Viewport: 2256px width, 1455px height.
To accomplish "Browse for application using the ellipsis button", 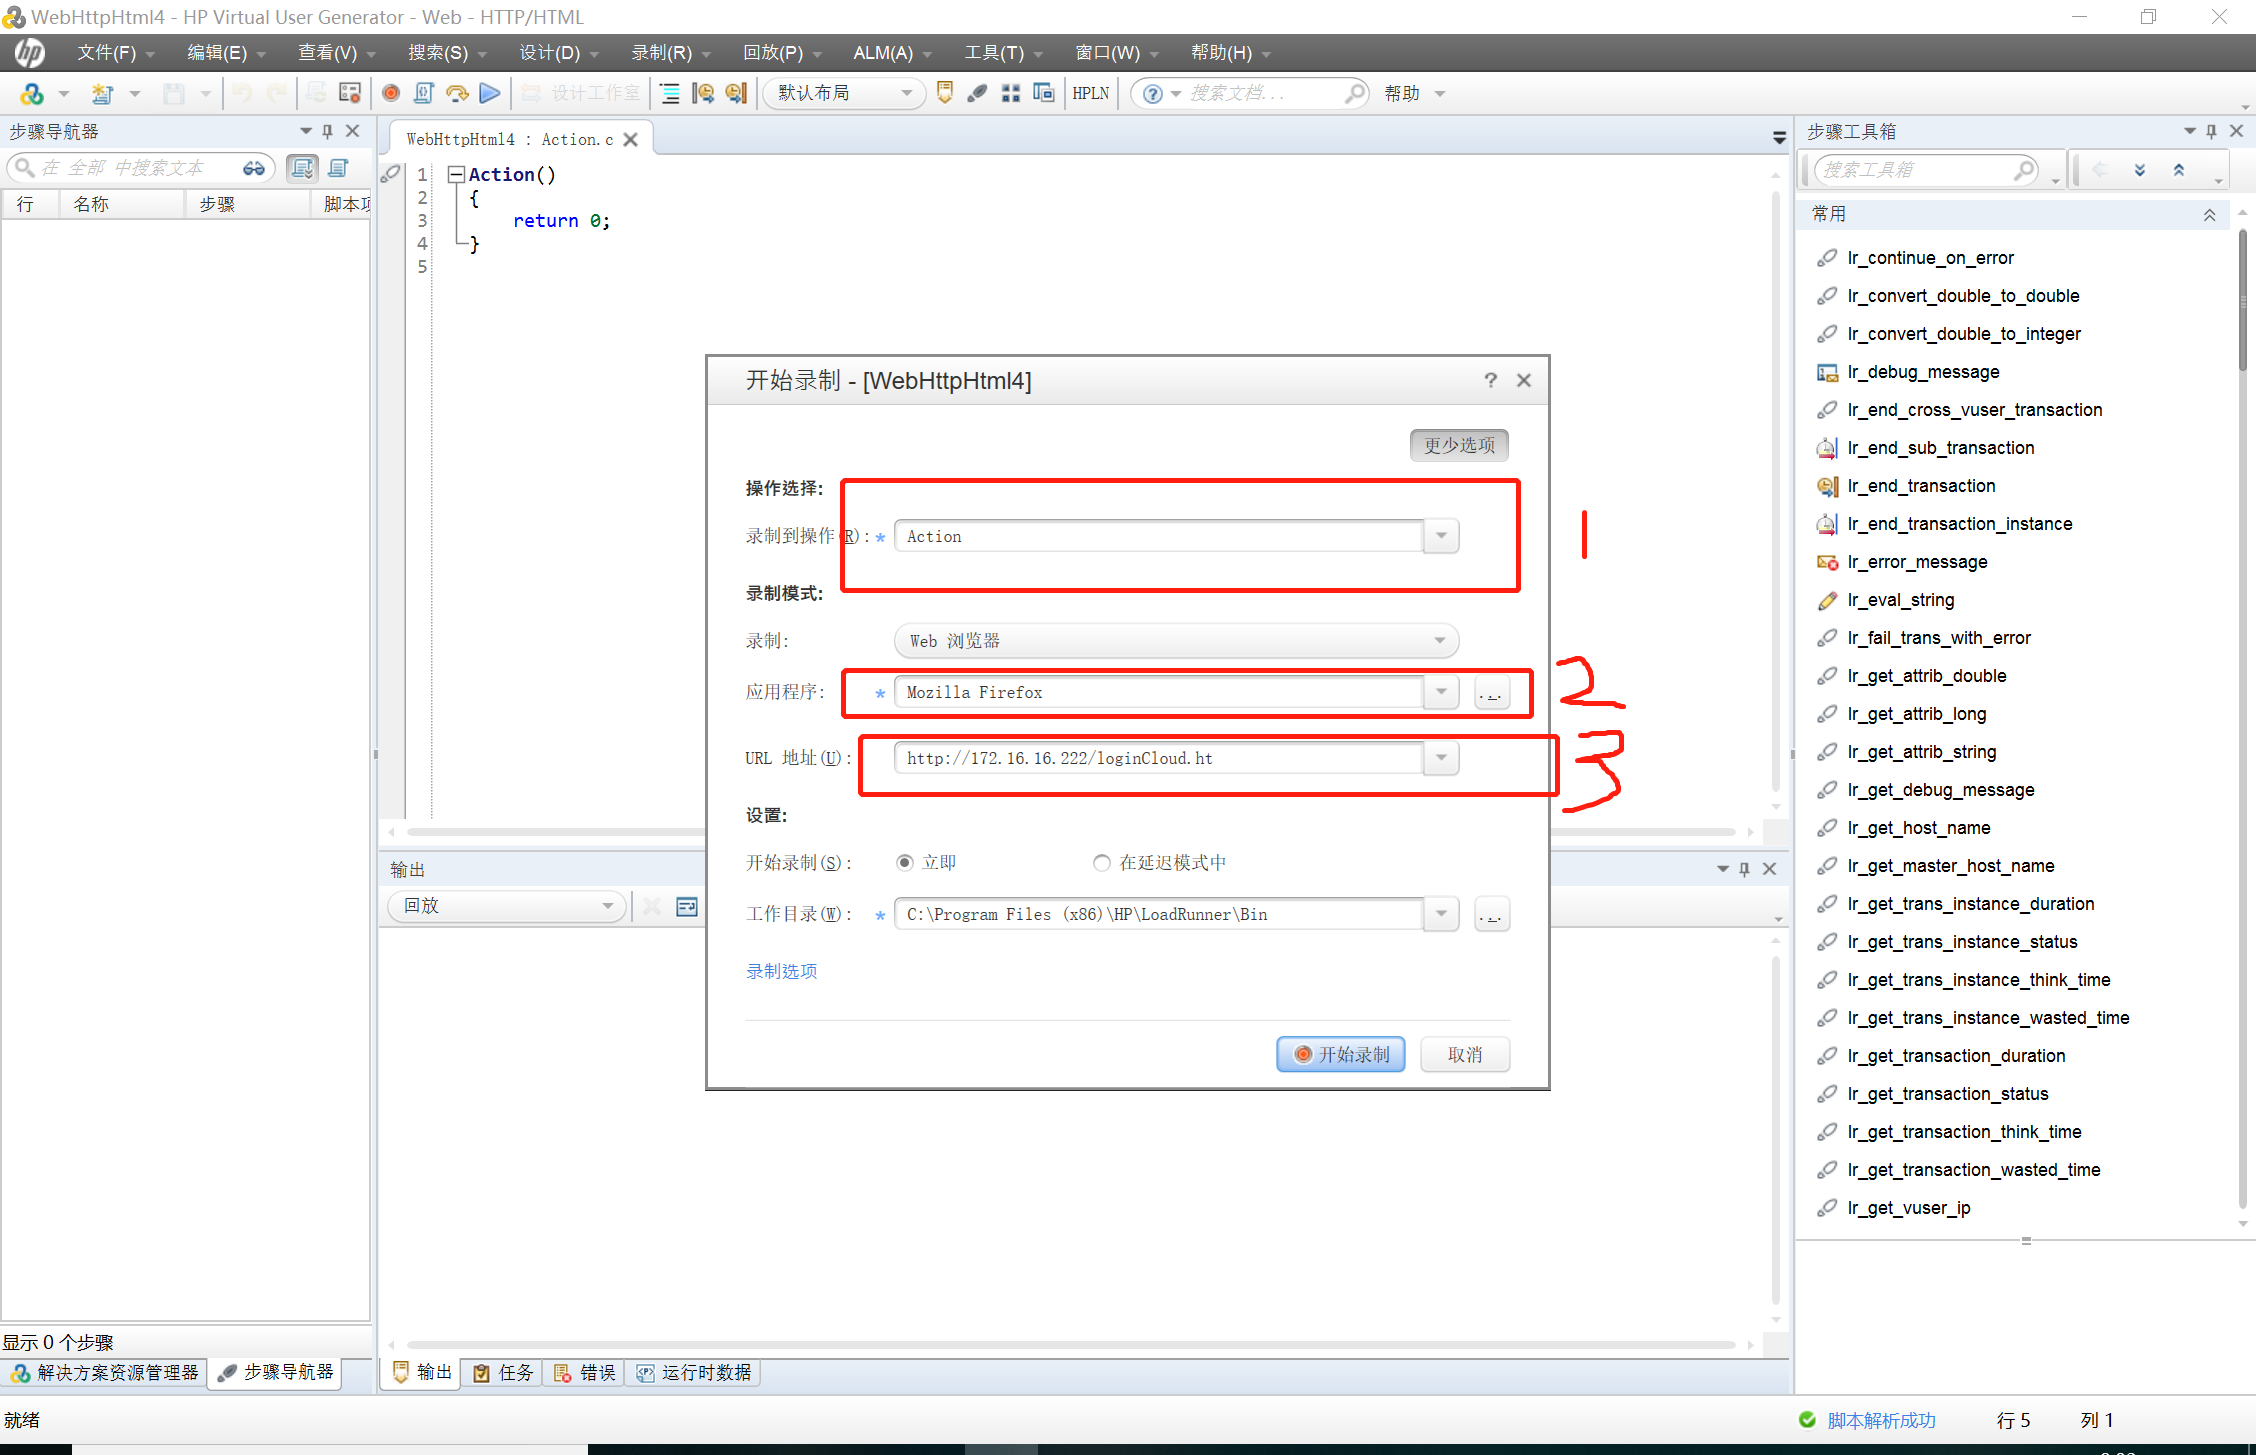I will coord(1492,693).
